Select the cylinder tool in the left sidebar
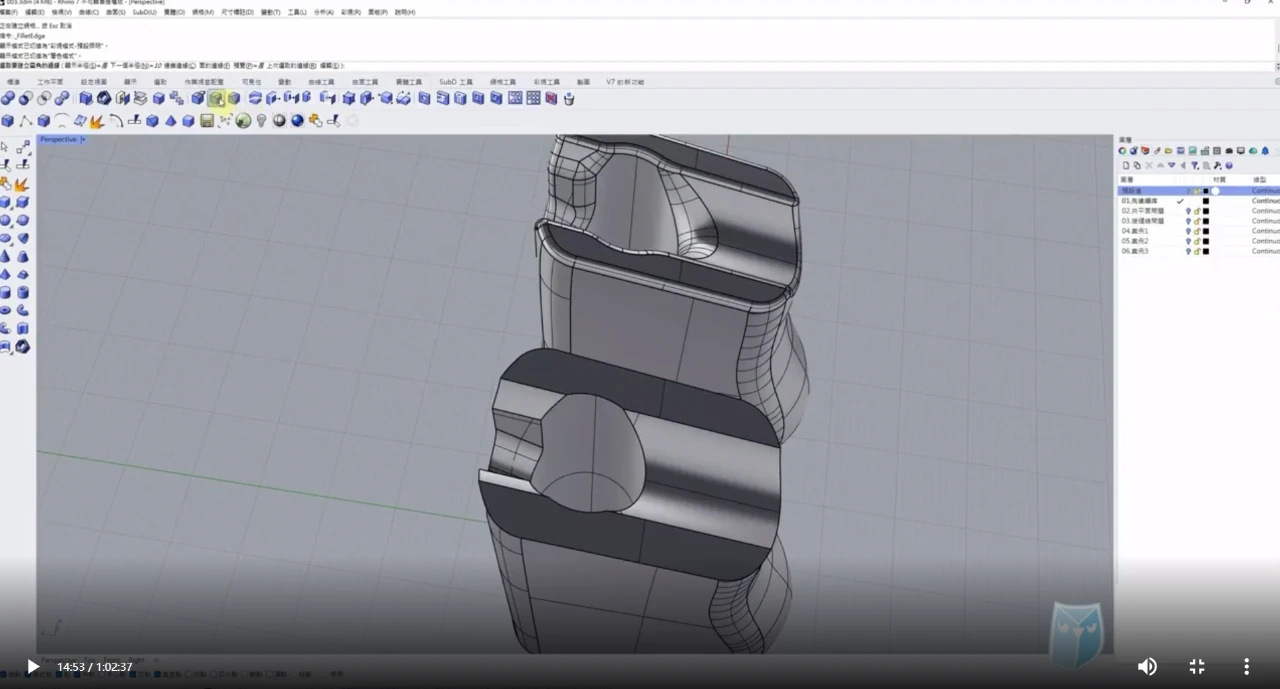Image resolution: width=1280 pixels, height=689 pixels. [5, 292]
